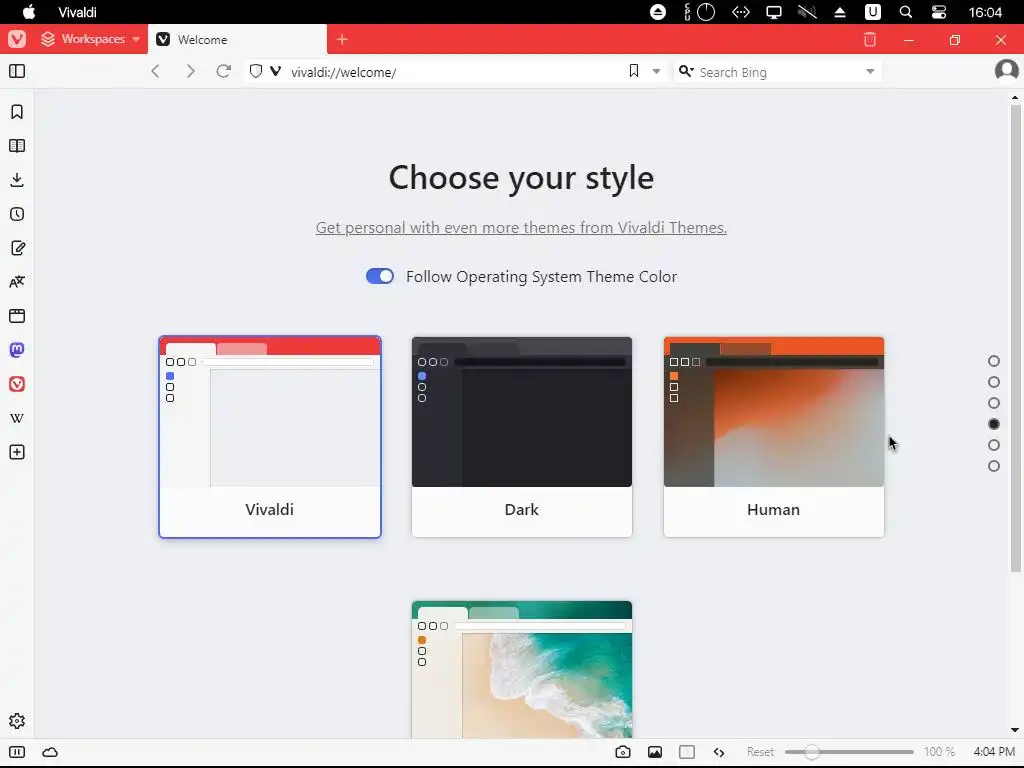Screen dimensions: 1024x768
Task: Switch to the Welcome tab
Action: [x=237, y=39]
